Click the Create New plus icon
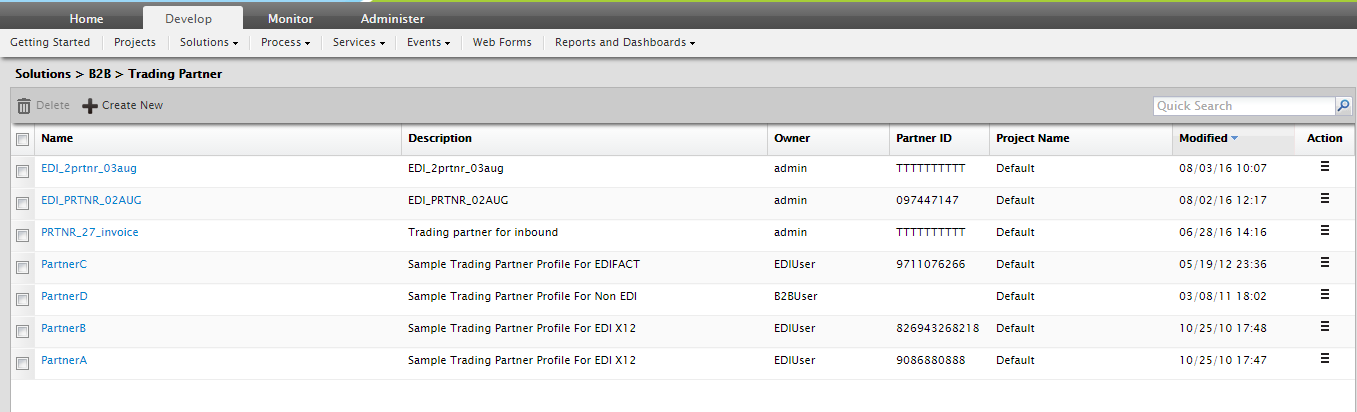Viewport: 1357px width, 412px height. point(90,106)
